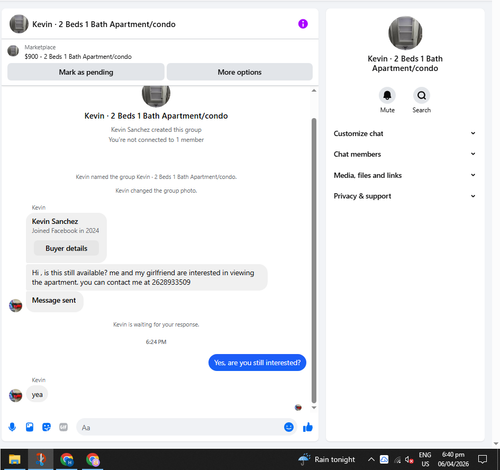The width and height of the screenshot is (500, 470).
Task: Open the cloud sync tray icon
Action: point(384,459)
